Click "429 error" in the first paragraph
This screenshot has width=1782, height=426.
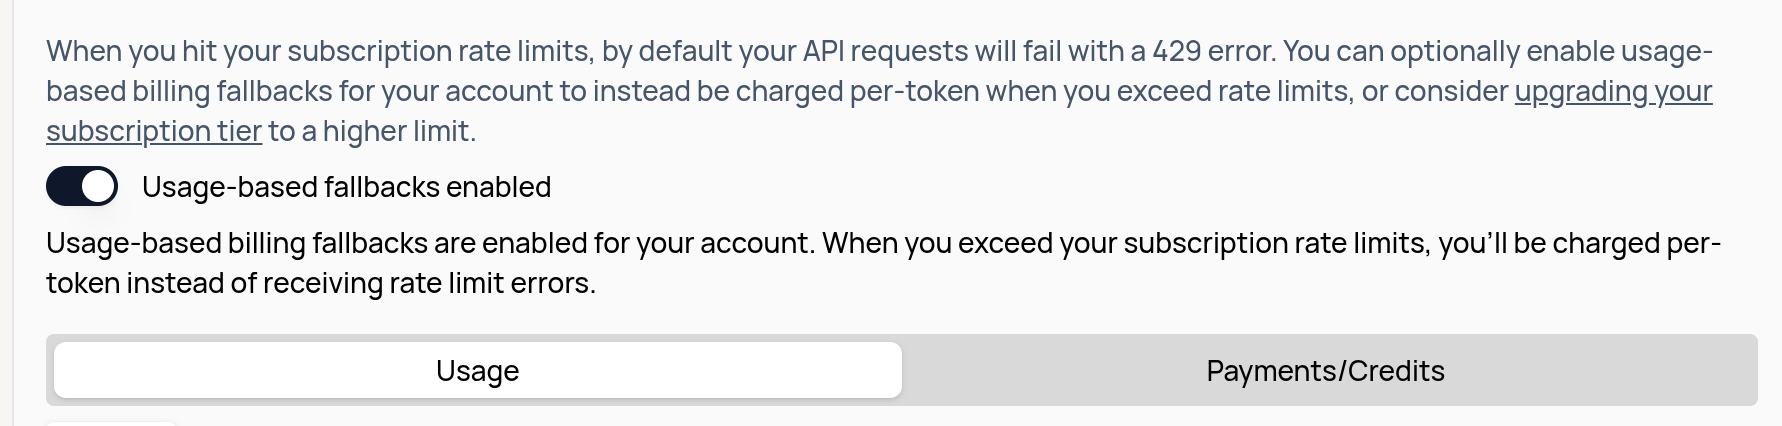click(x=1210, y=52)
